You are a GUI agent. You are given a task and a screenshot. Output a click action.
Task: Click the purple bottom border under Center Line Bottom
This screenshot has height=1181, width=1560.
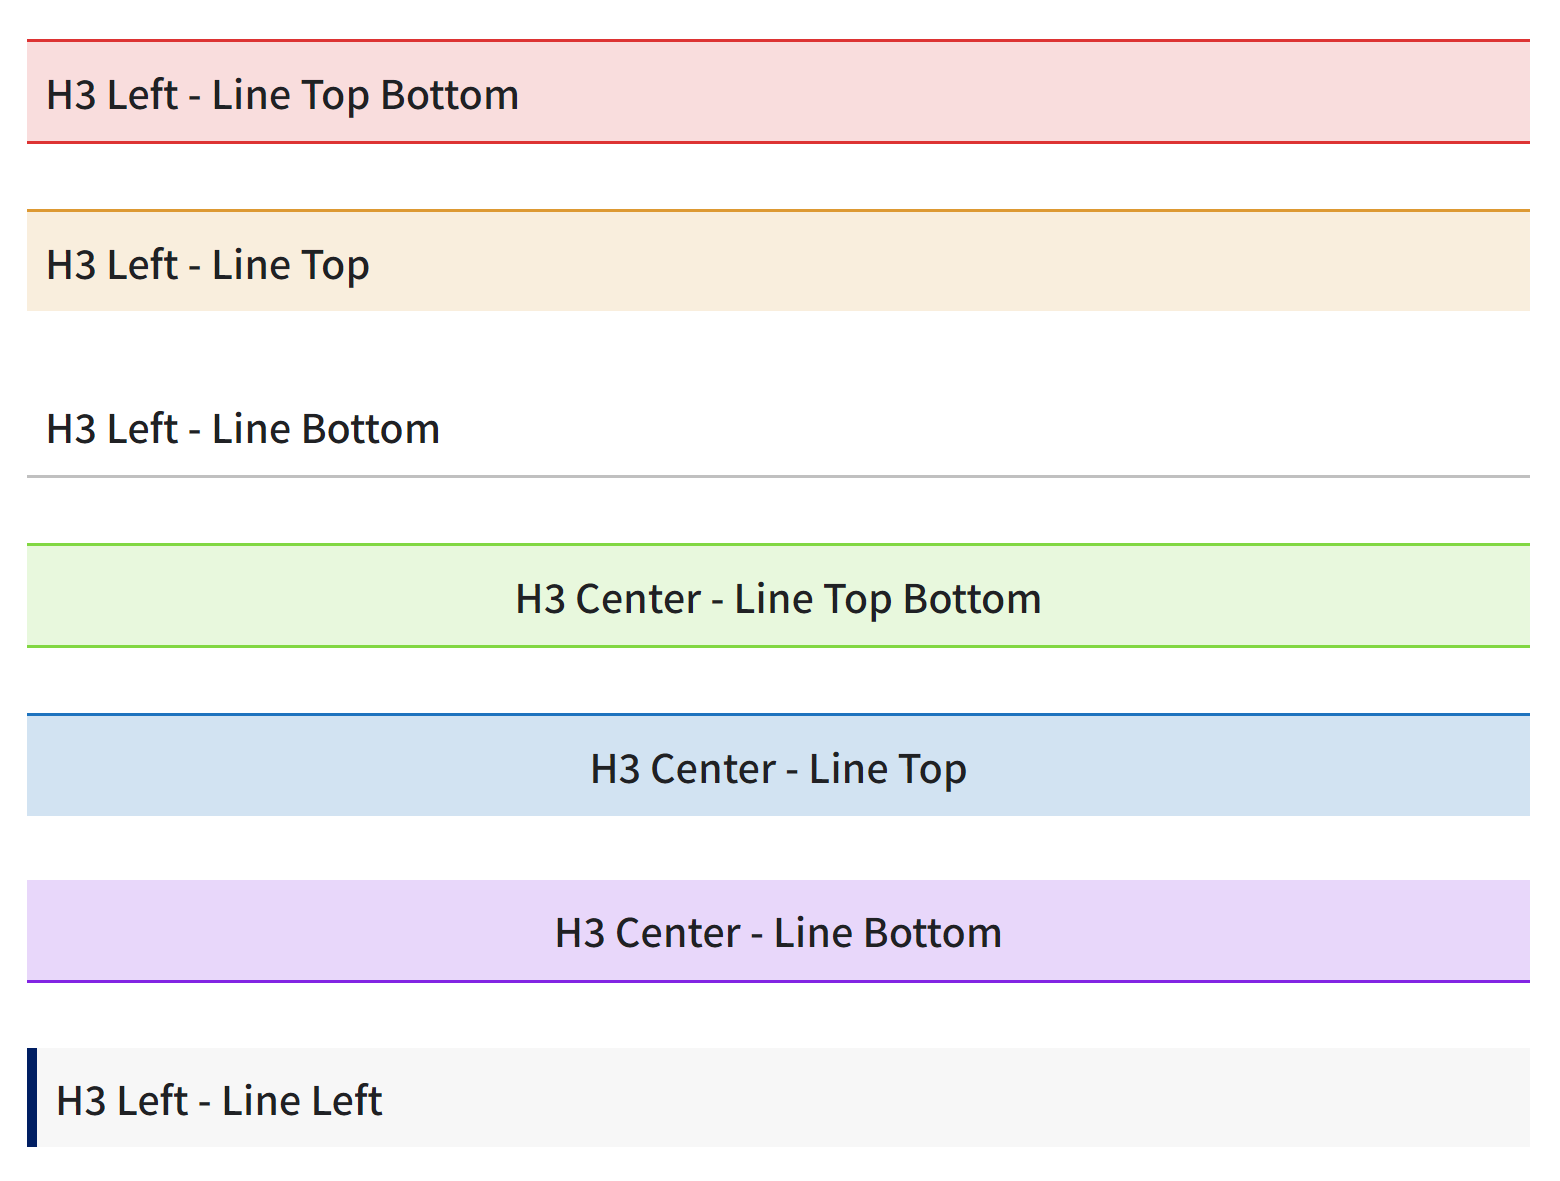click(x=778, y=981)
